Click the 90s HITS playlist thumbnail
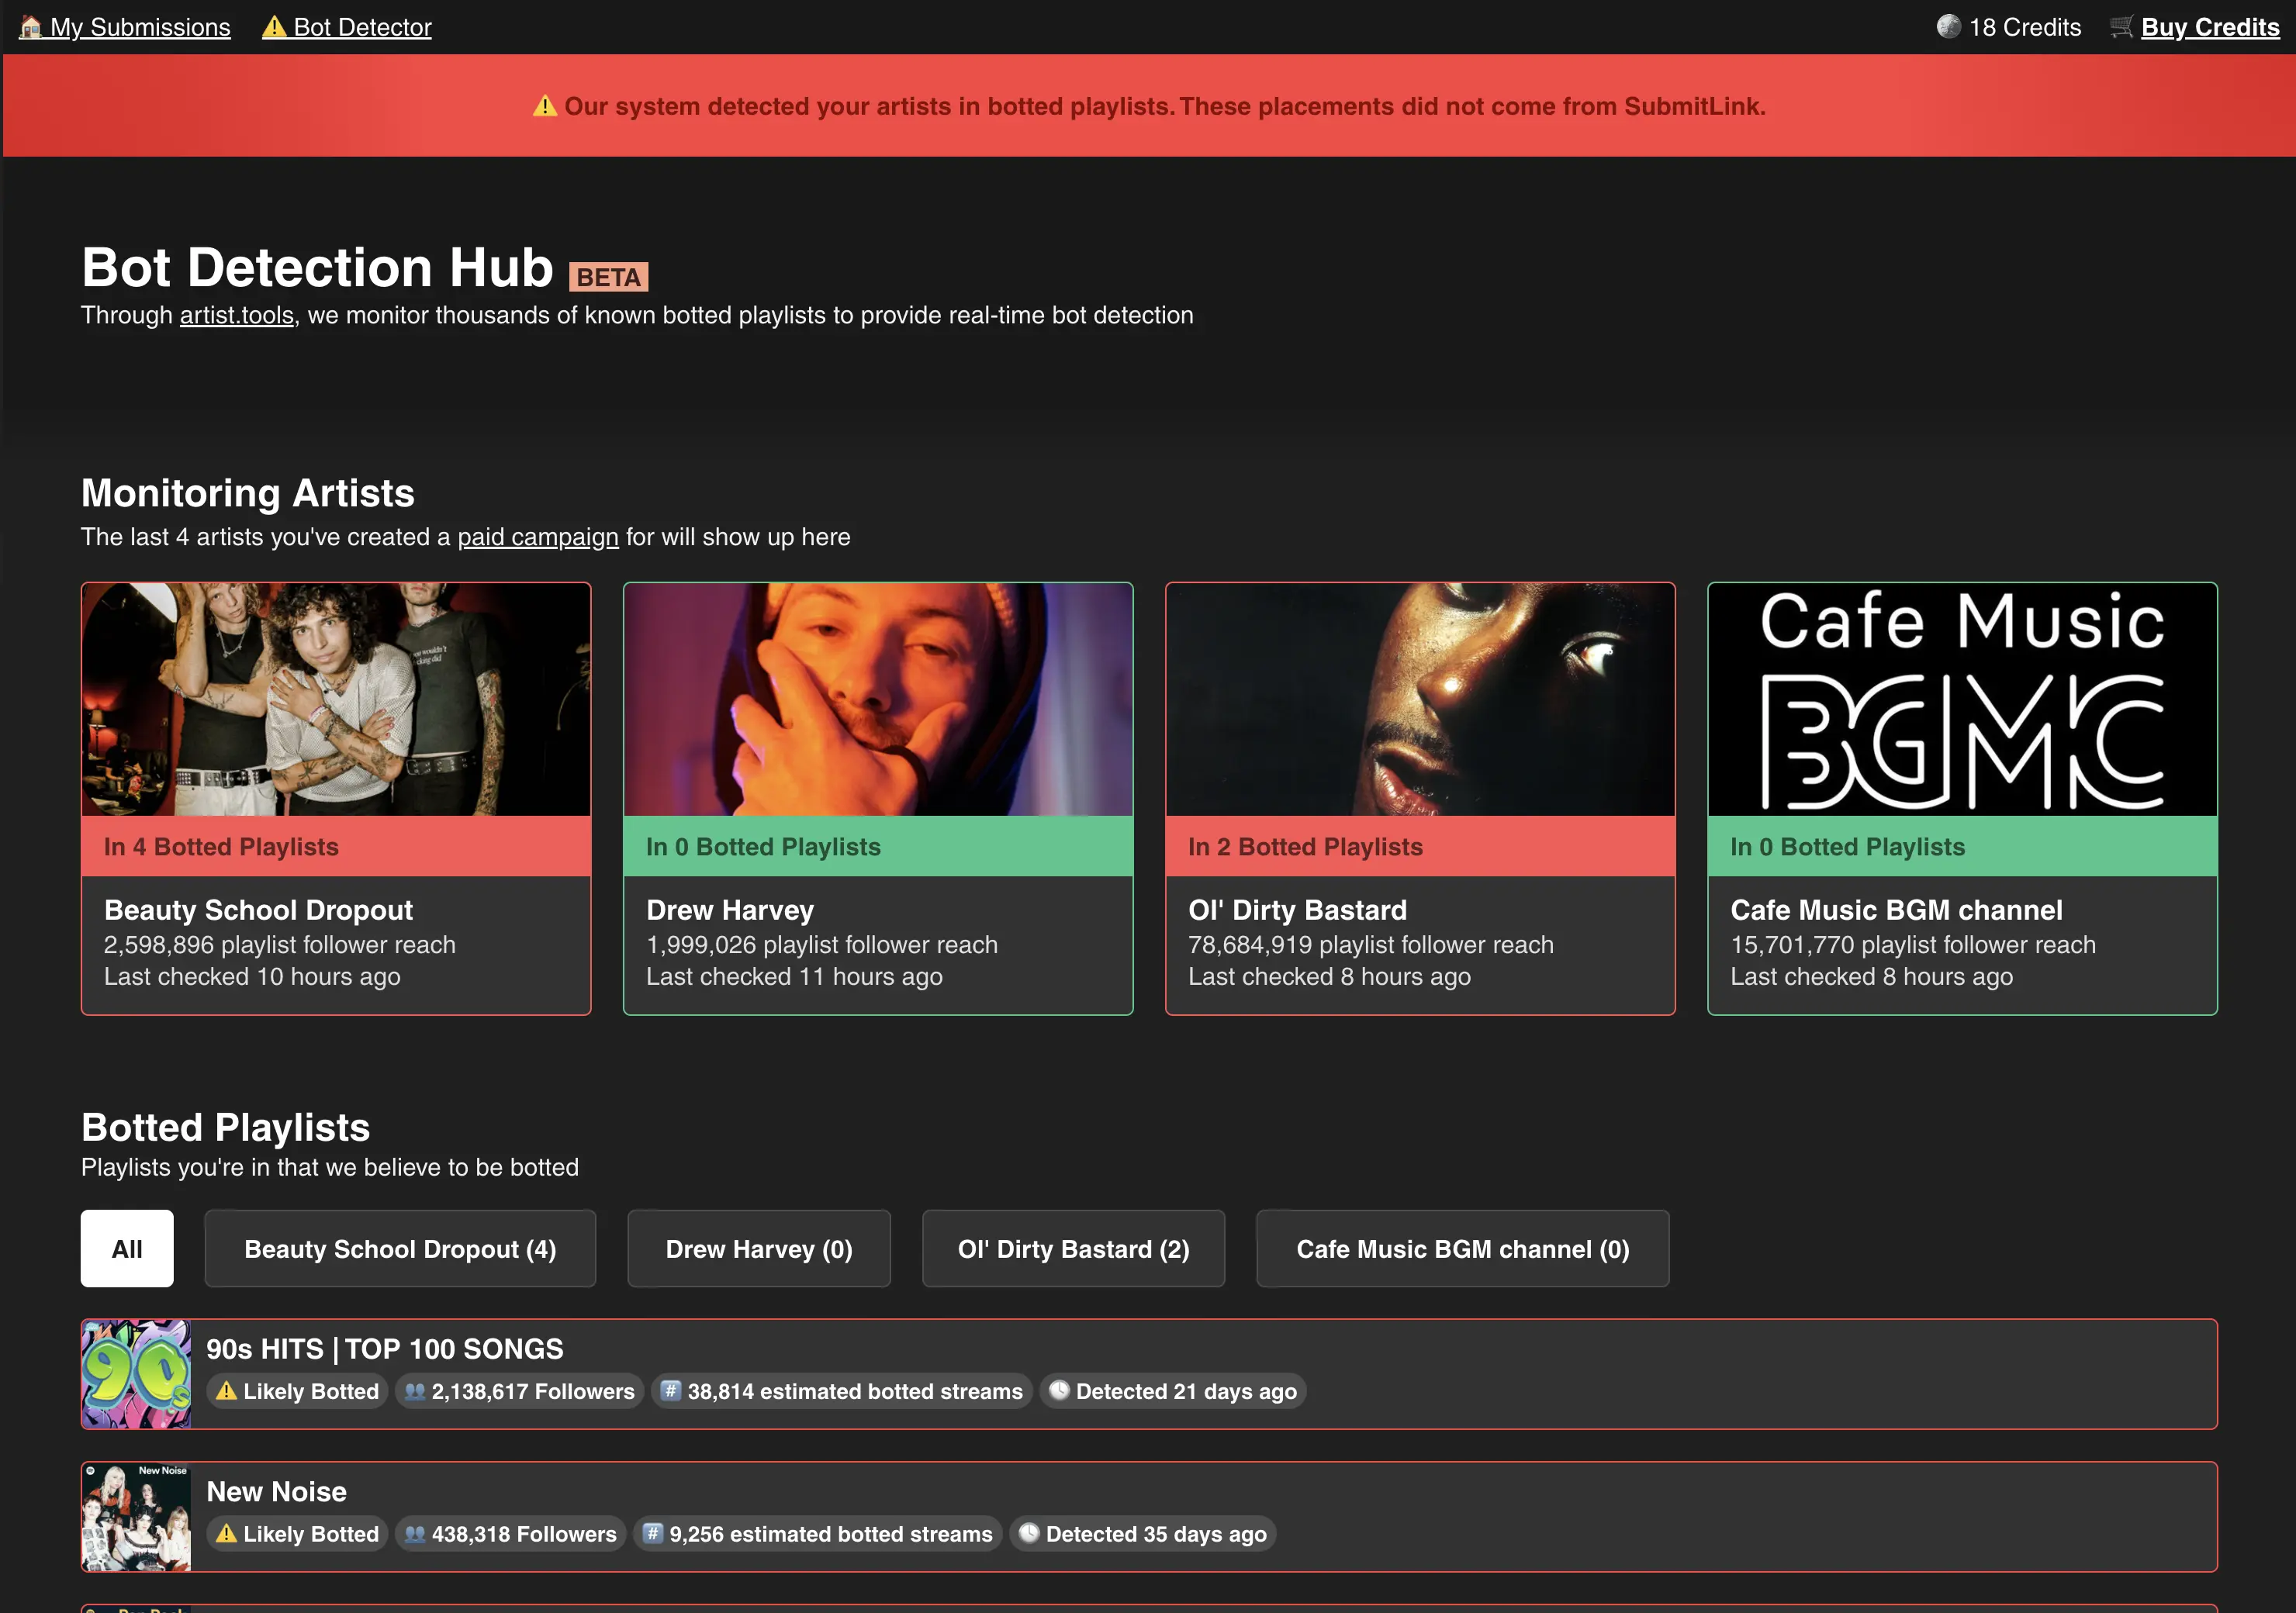2296x1613 pixels. 135,1373
